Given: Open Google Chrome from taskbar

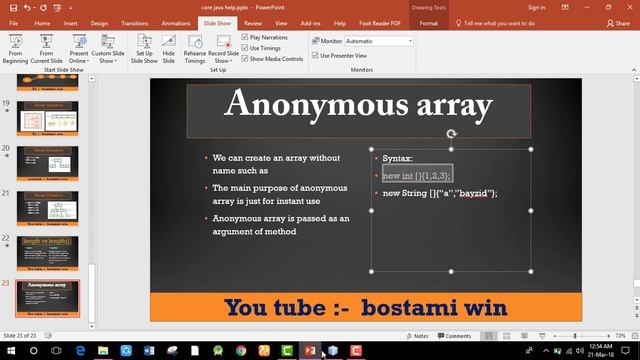Looking at the screenshot, I should point(241,351).
